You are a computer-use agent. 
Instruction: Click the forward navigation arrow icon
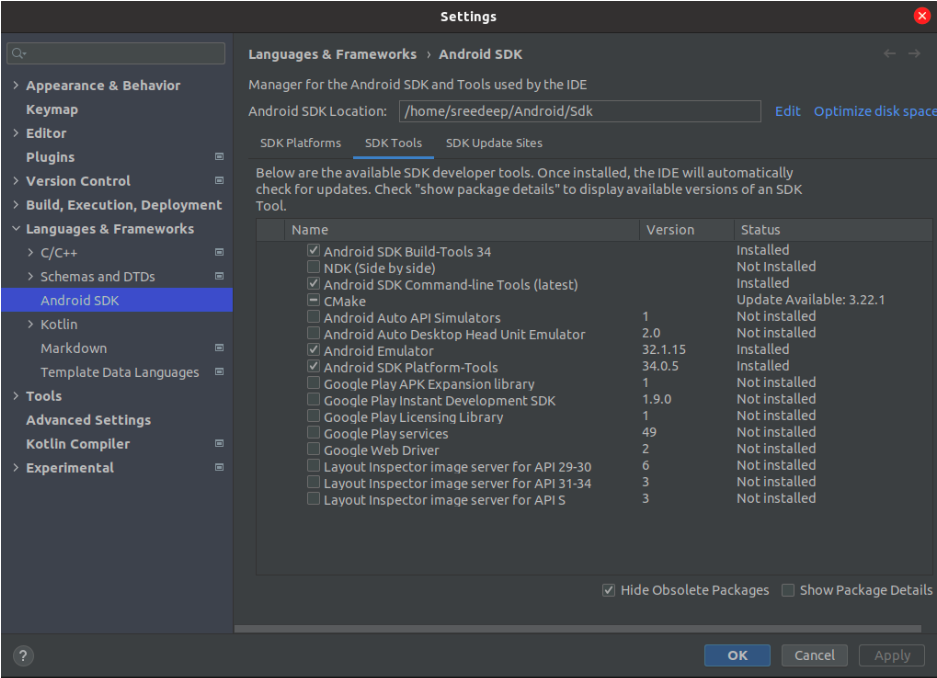[914, 54]
